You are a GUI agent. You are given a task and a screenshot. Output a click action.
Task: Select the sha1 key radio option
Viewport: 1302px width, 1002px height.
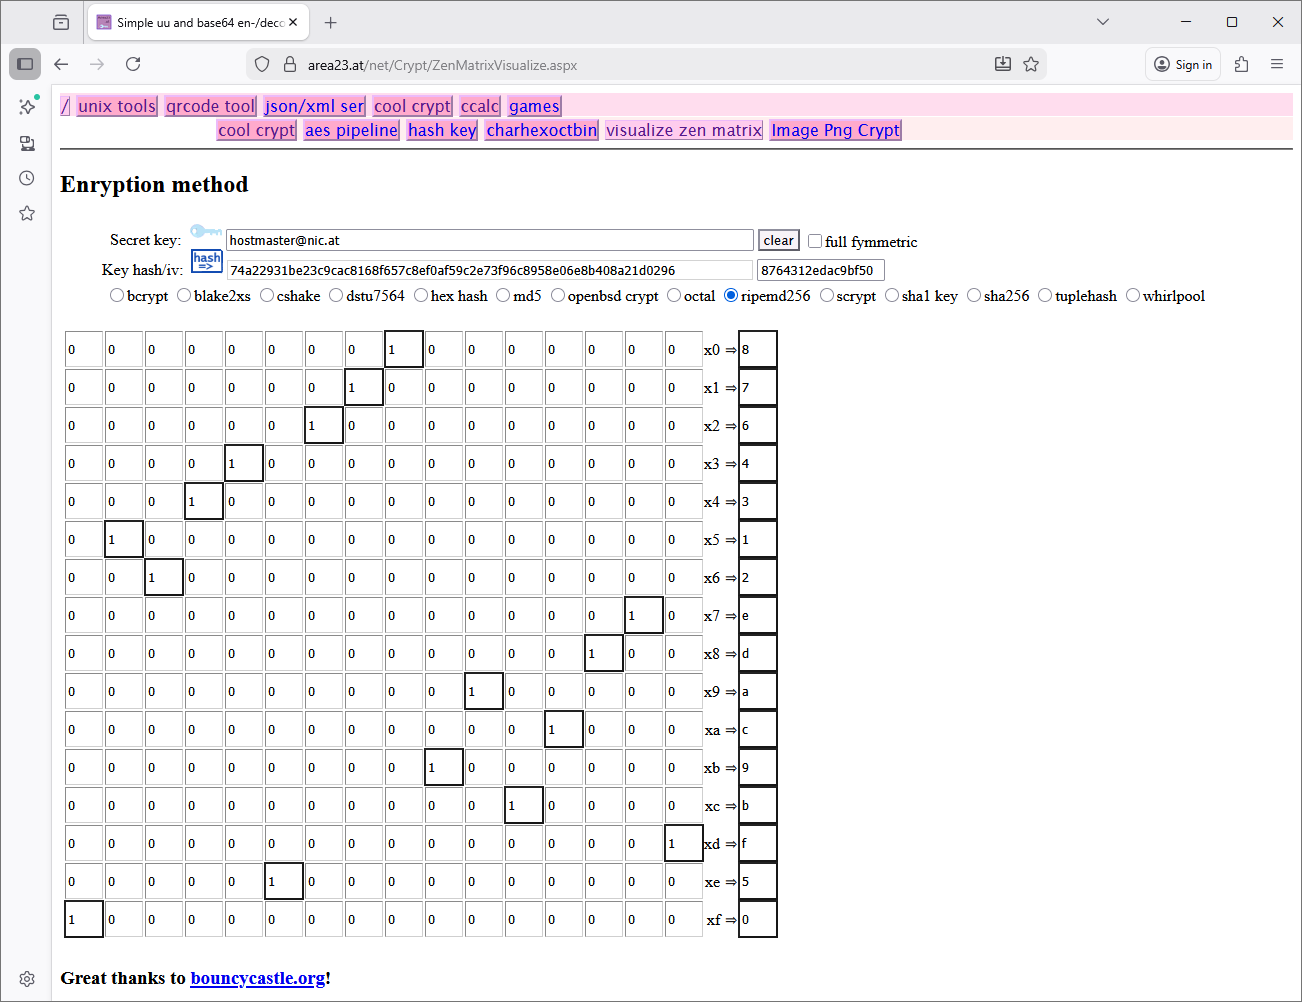(892, 295)
